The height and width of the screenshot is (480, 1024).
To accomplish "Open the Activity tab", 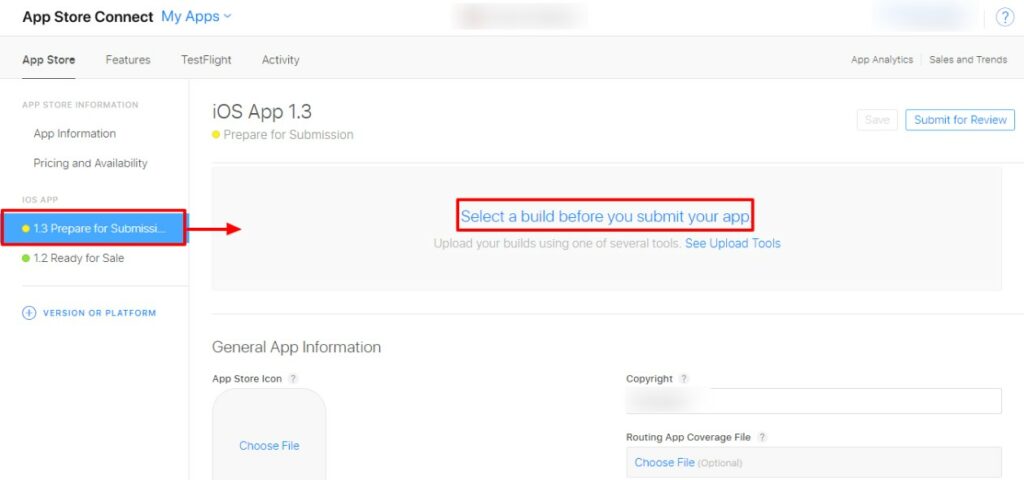I will pos(281,59).
